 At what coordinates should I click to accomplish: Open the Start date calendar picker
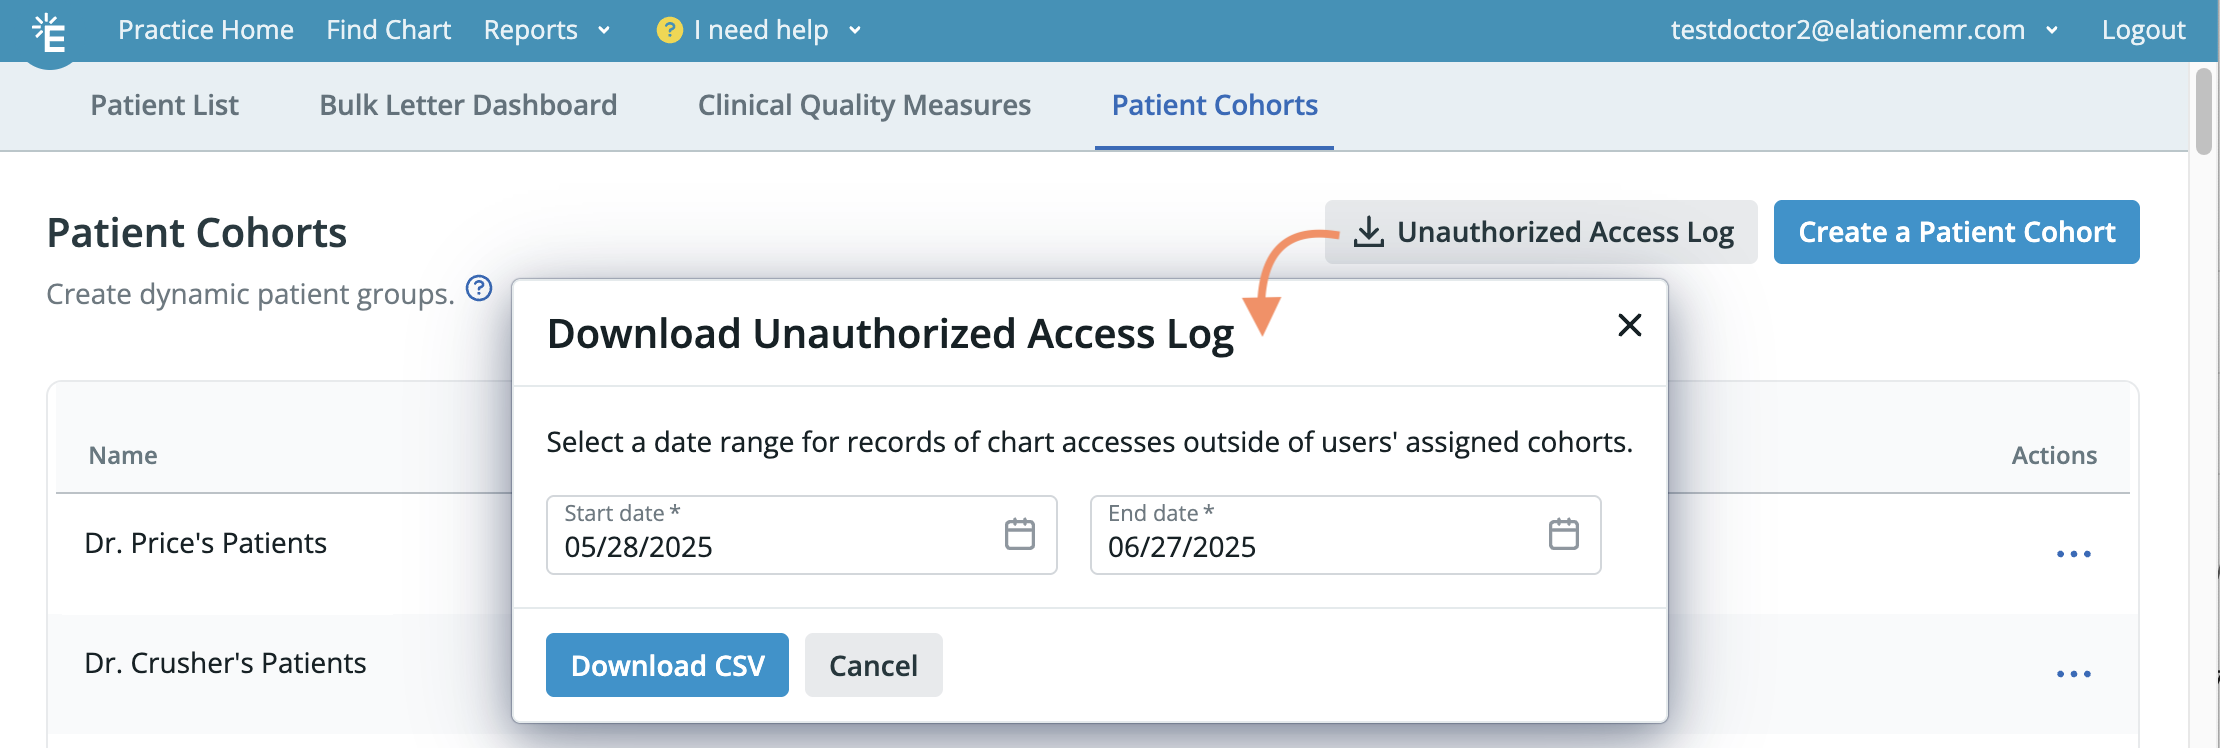point(1019,534)
